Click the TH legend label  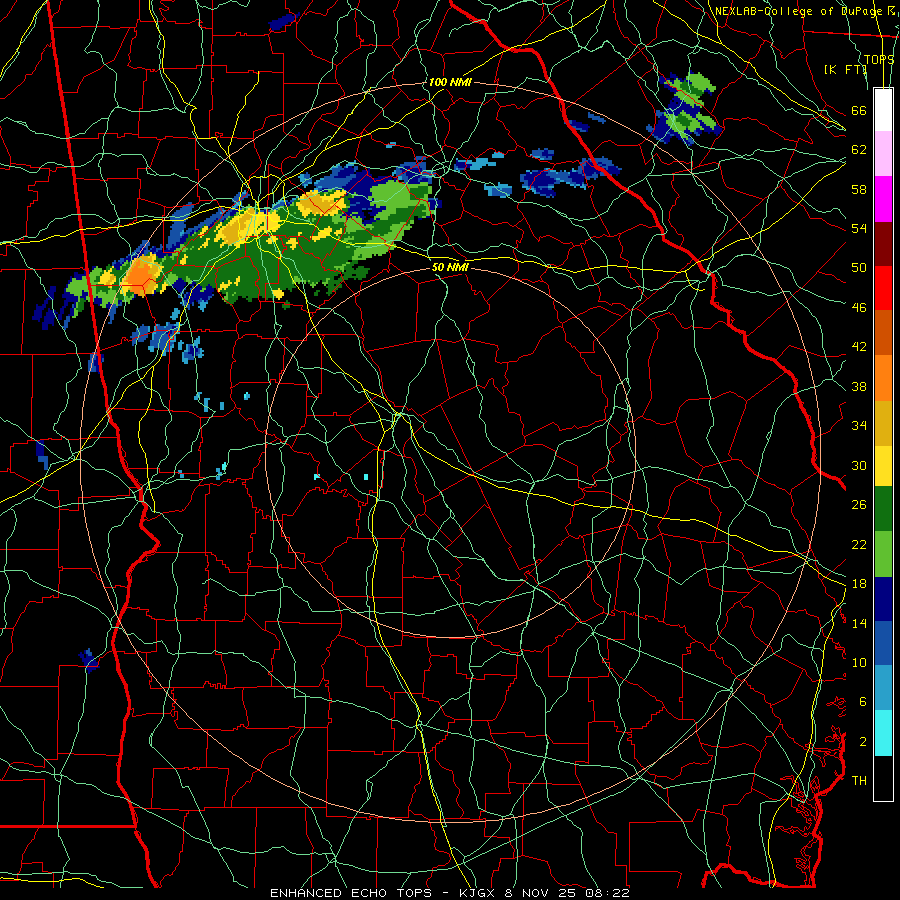[859, 781]
